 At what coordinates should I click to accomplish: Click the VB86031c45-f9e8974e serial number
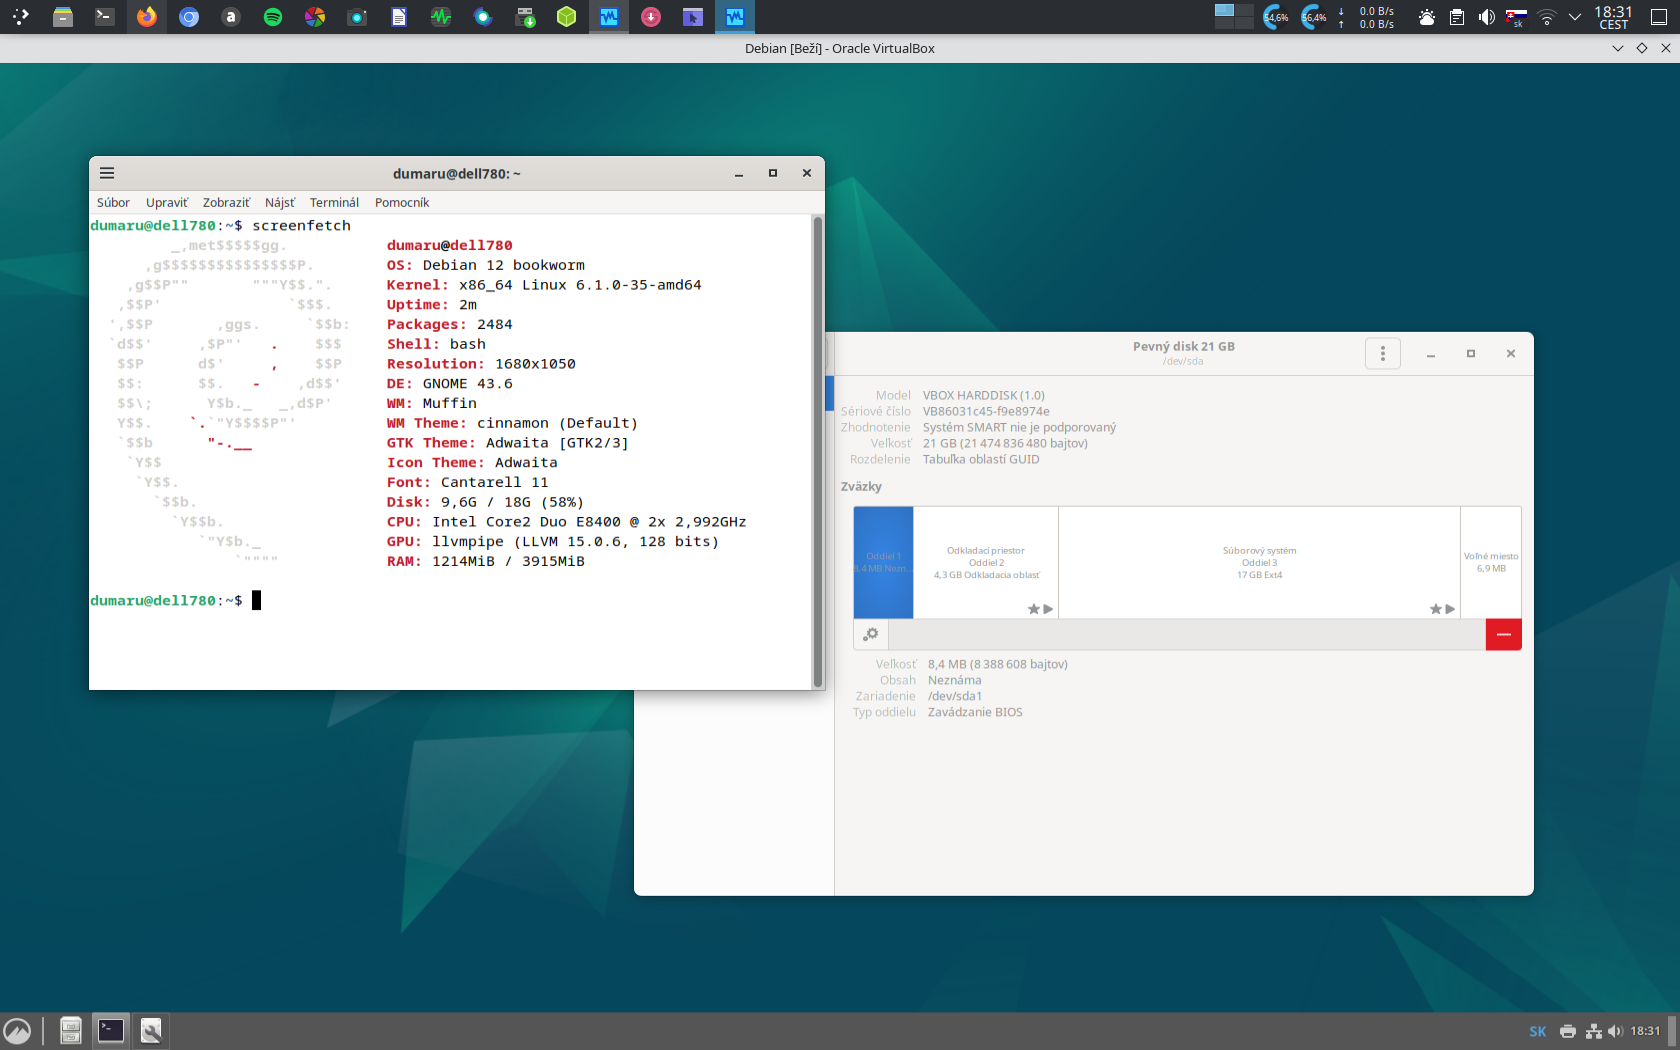[x=986, y=411]
